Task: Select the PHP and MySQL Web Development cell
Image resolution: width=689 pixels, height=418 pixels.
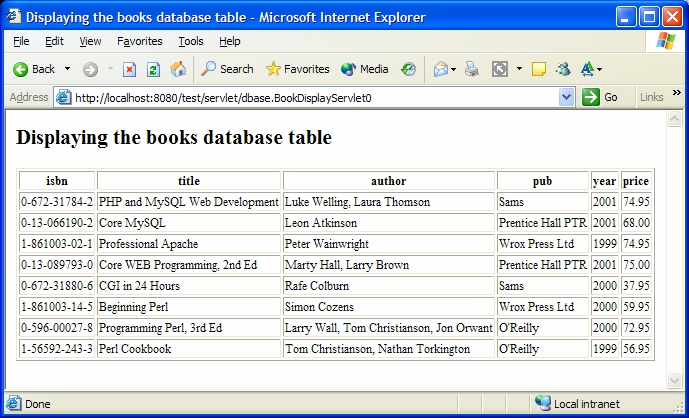Action: coord(189,202)
